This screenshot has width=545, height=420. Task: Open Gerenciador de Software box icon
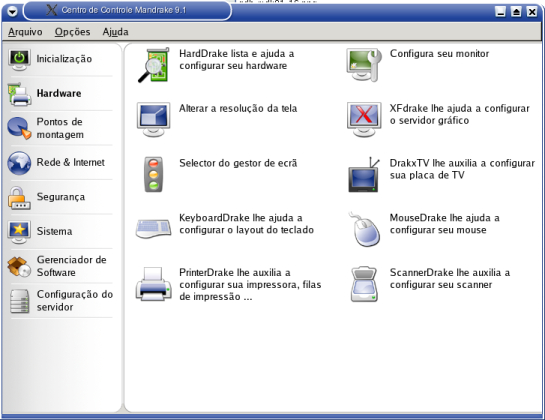[19, 266]
